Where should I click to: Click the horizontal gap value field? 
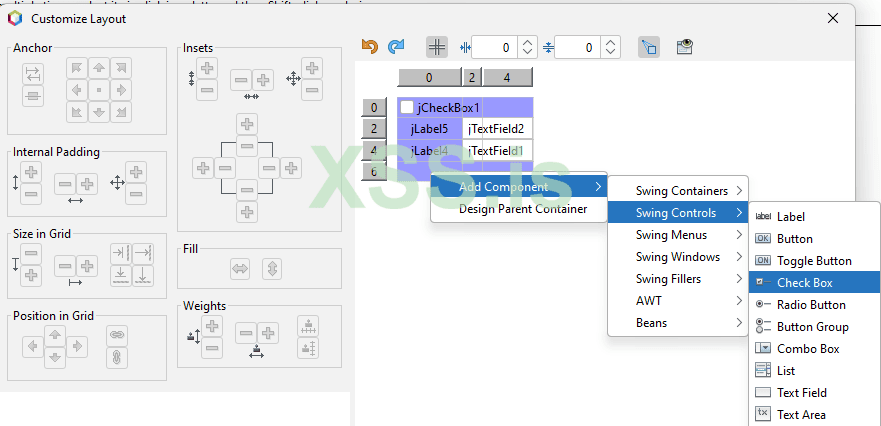point(494,48)
